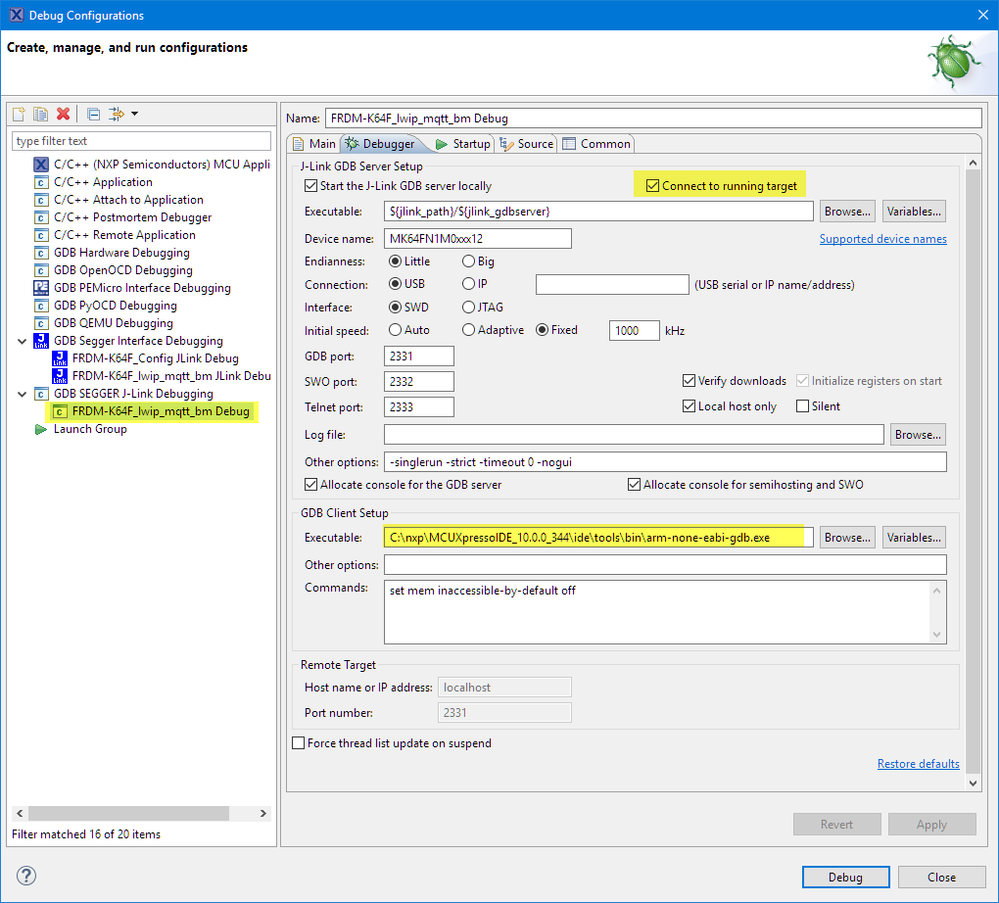Switch to the Source tab
The image size is (999, 903).
pos(527,144)
